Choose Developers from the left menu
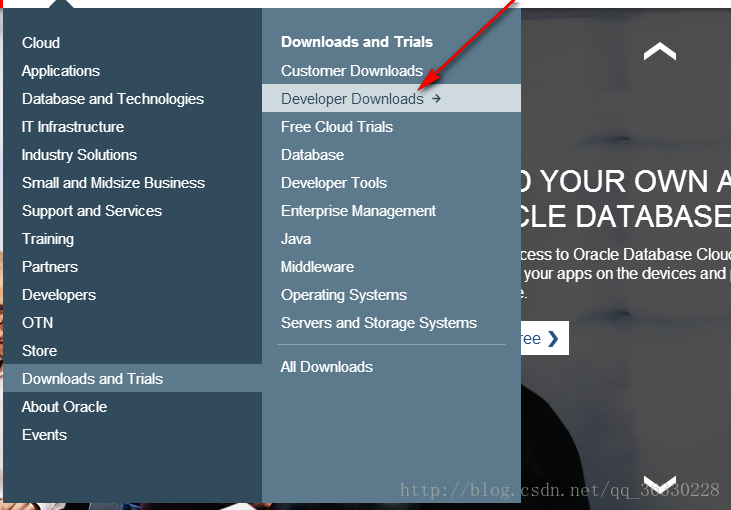 tap(59, 295)
